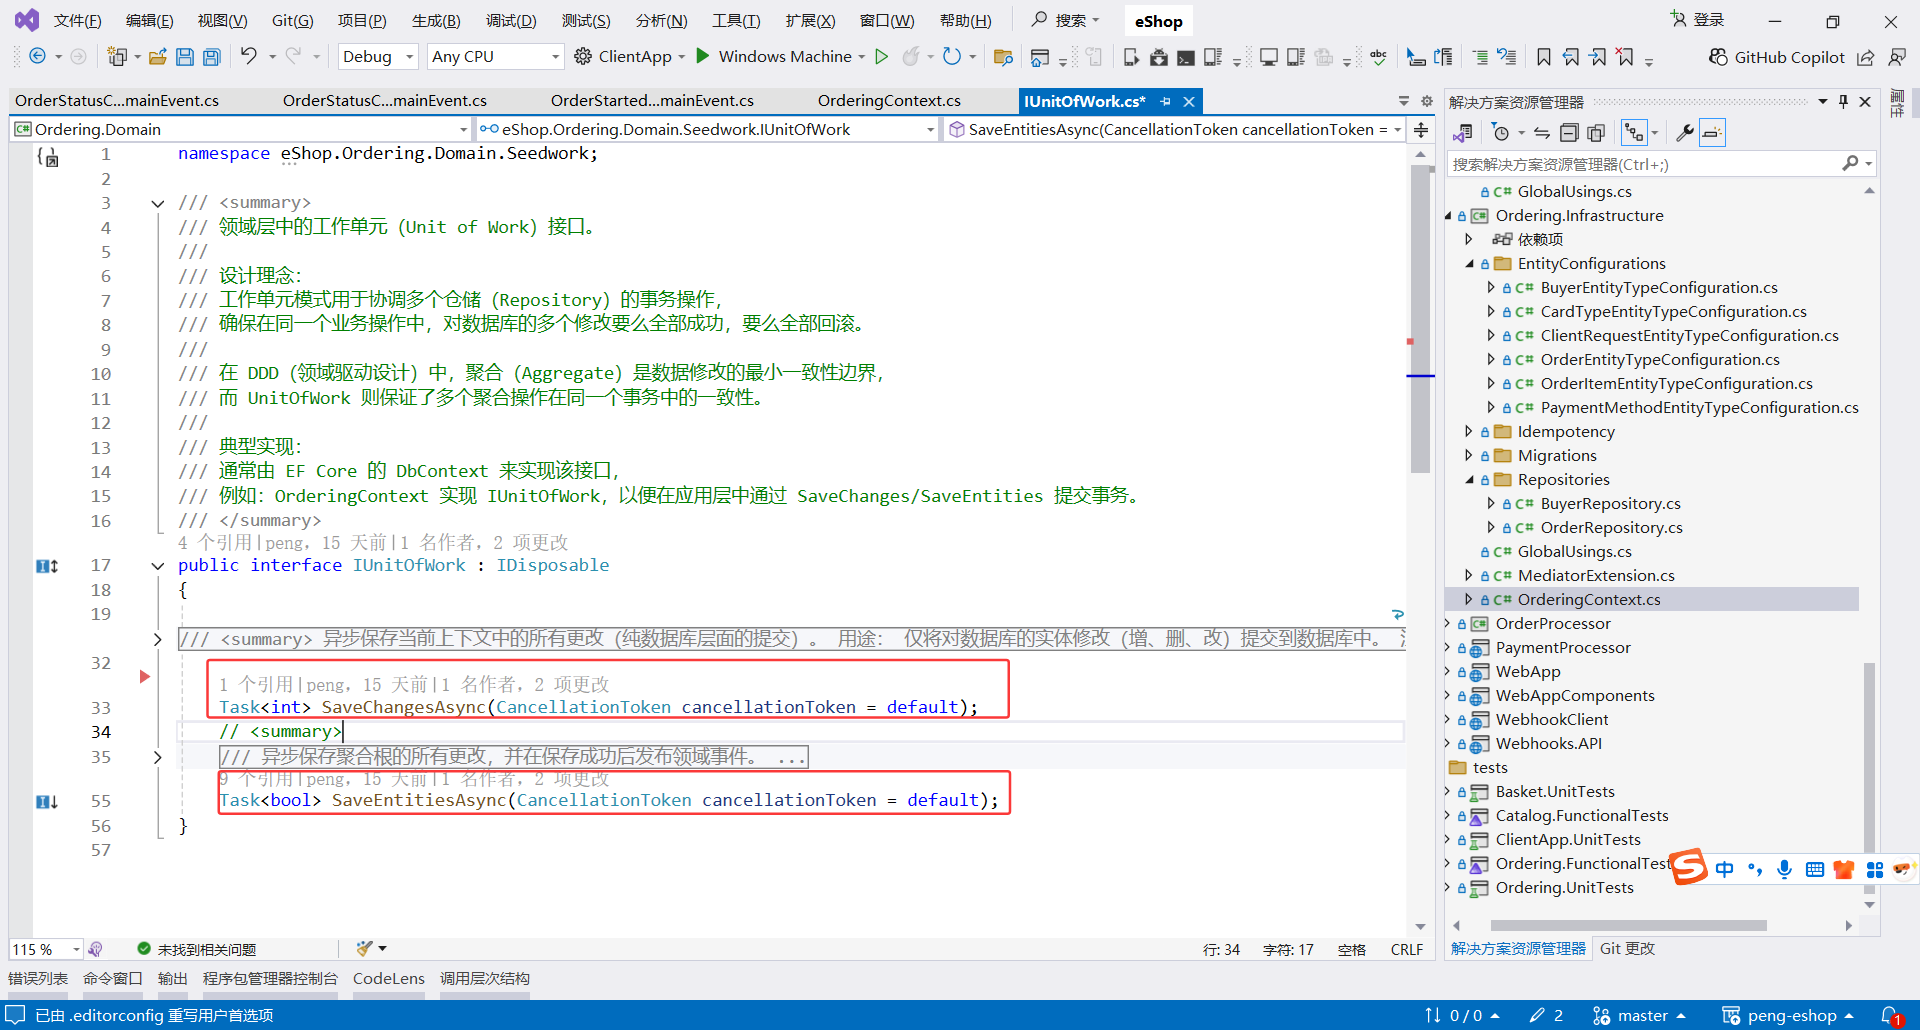This screenshot has width=1920, height=1030.
Task: Click the Send Feedback person icon
Action: click(x=1897, y=57)
